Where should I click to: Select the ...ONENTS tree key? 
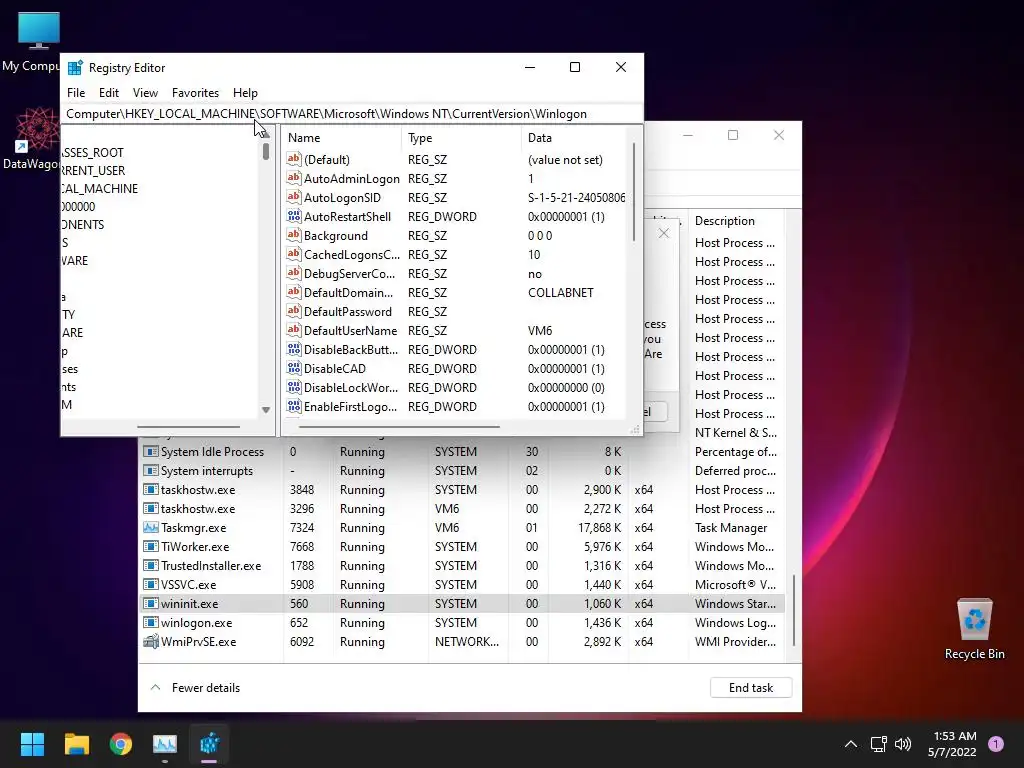[x=83, y=225]
